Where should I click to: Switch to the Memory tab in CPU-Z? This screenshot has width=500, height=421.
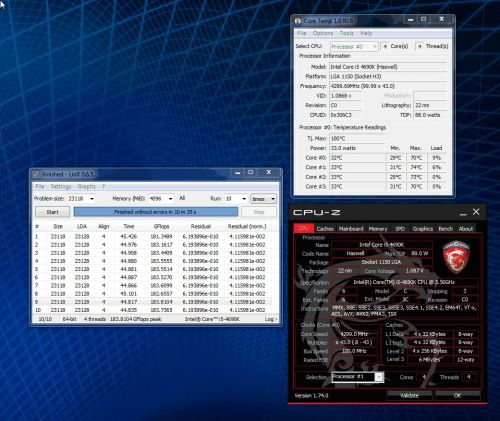[x=378, y=229]
